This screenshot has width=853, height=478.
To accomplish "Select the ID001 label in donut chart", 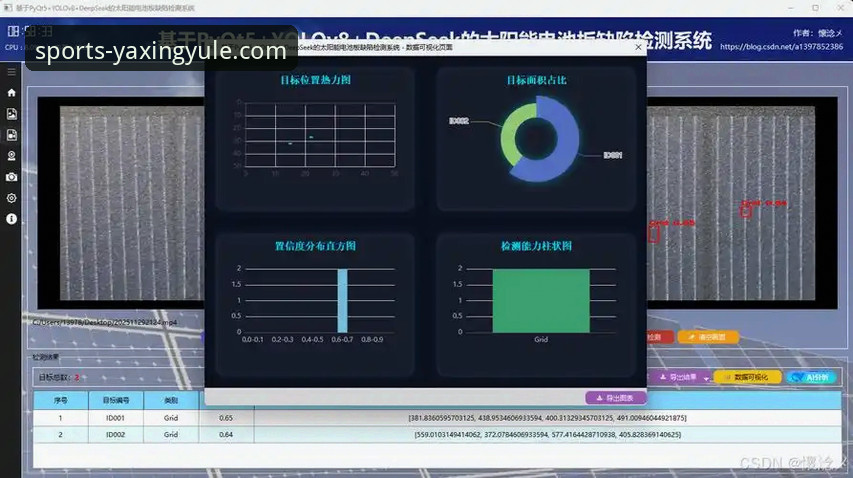I will coord(613,156).
